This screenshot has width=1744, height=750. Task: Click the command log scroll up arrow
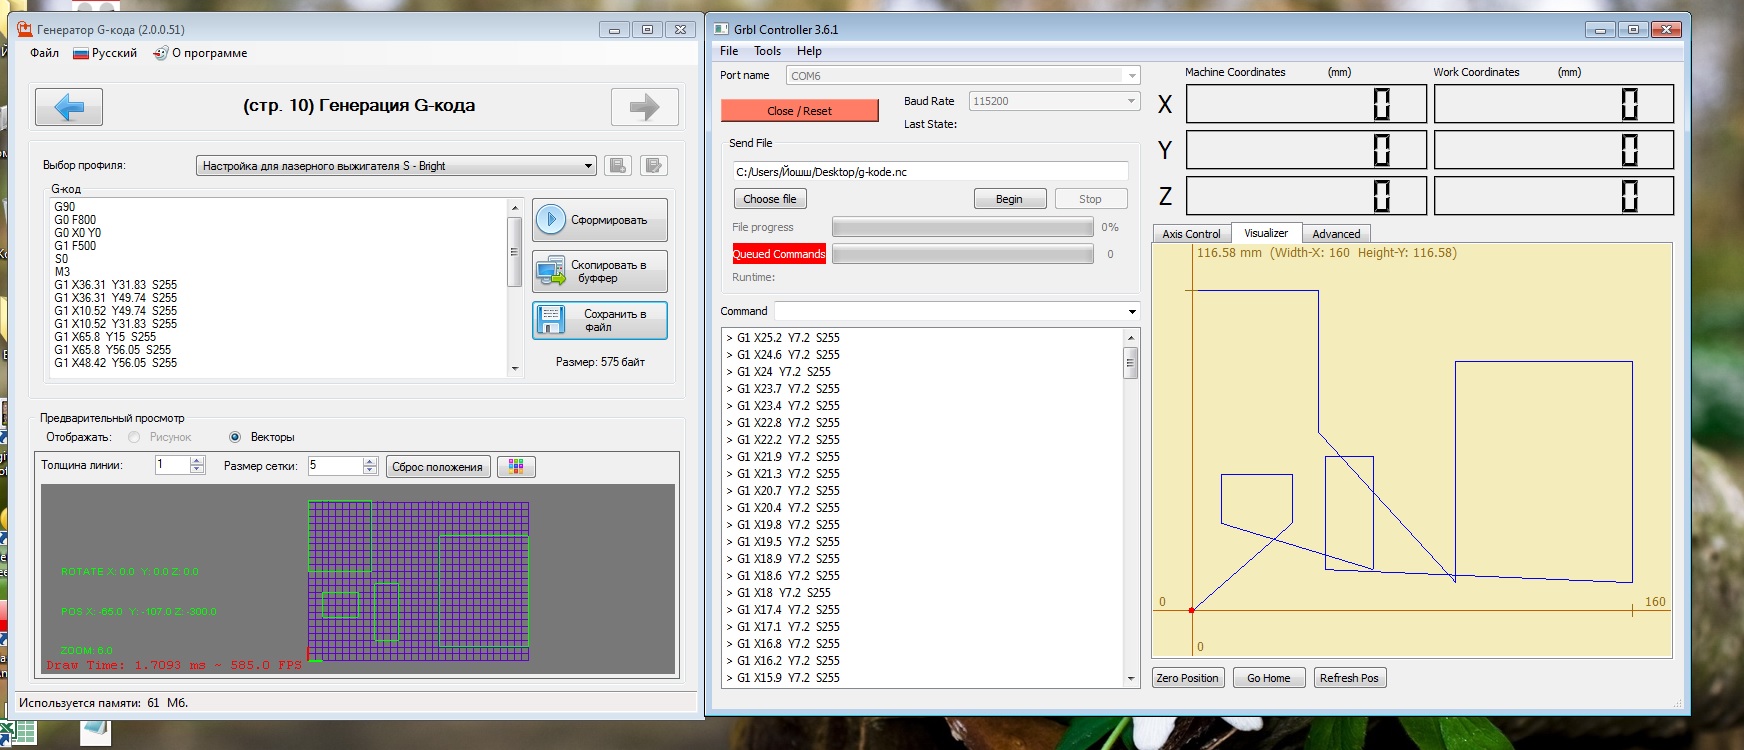click(1131, 338)
